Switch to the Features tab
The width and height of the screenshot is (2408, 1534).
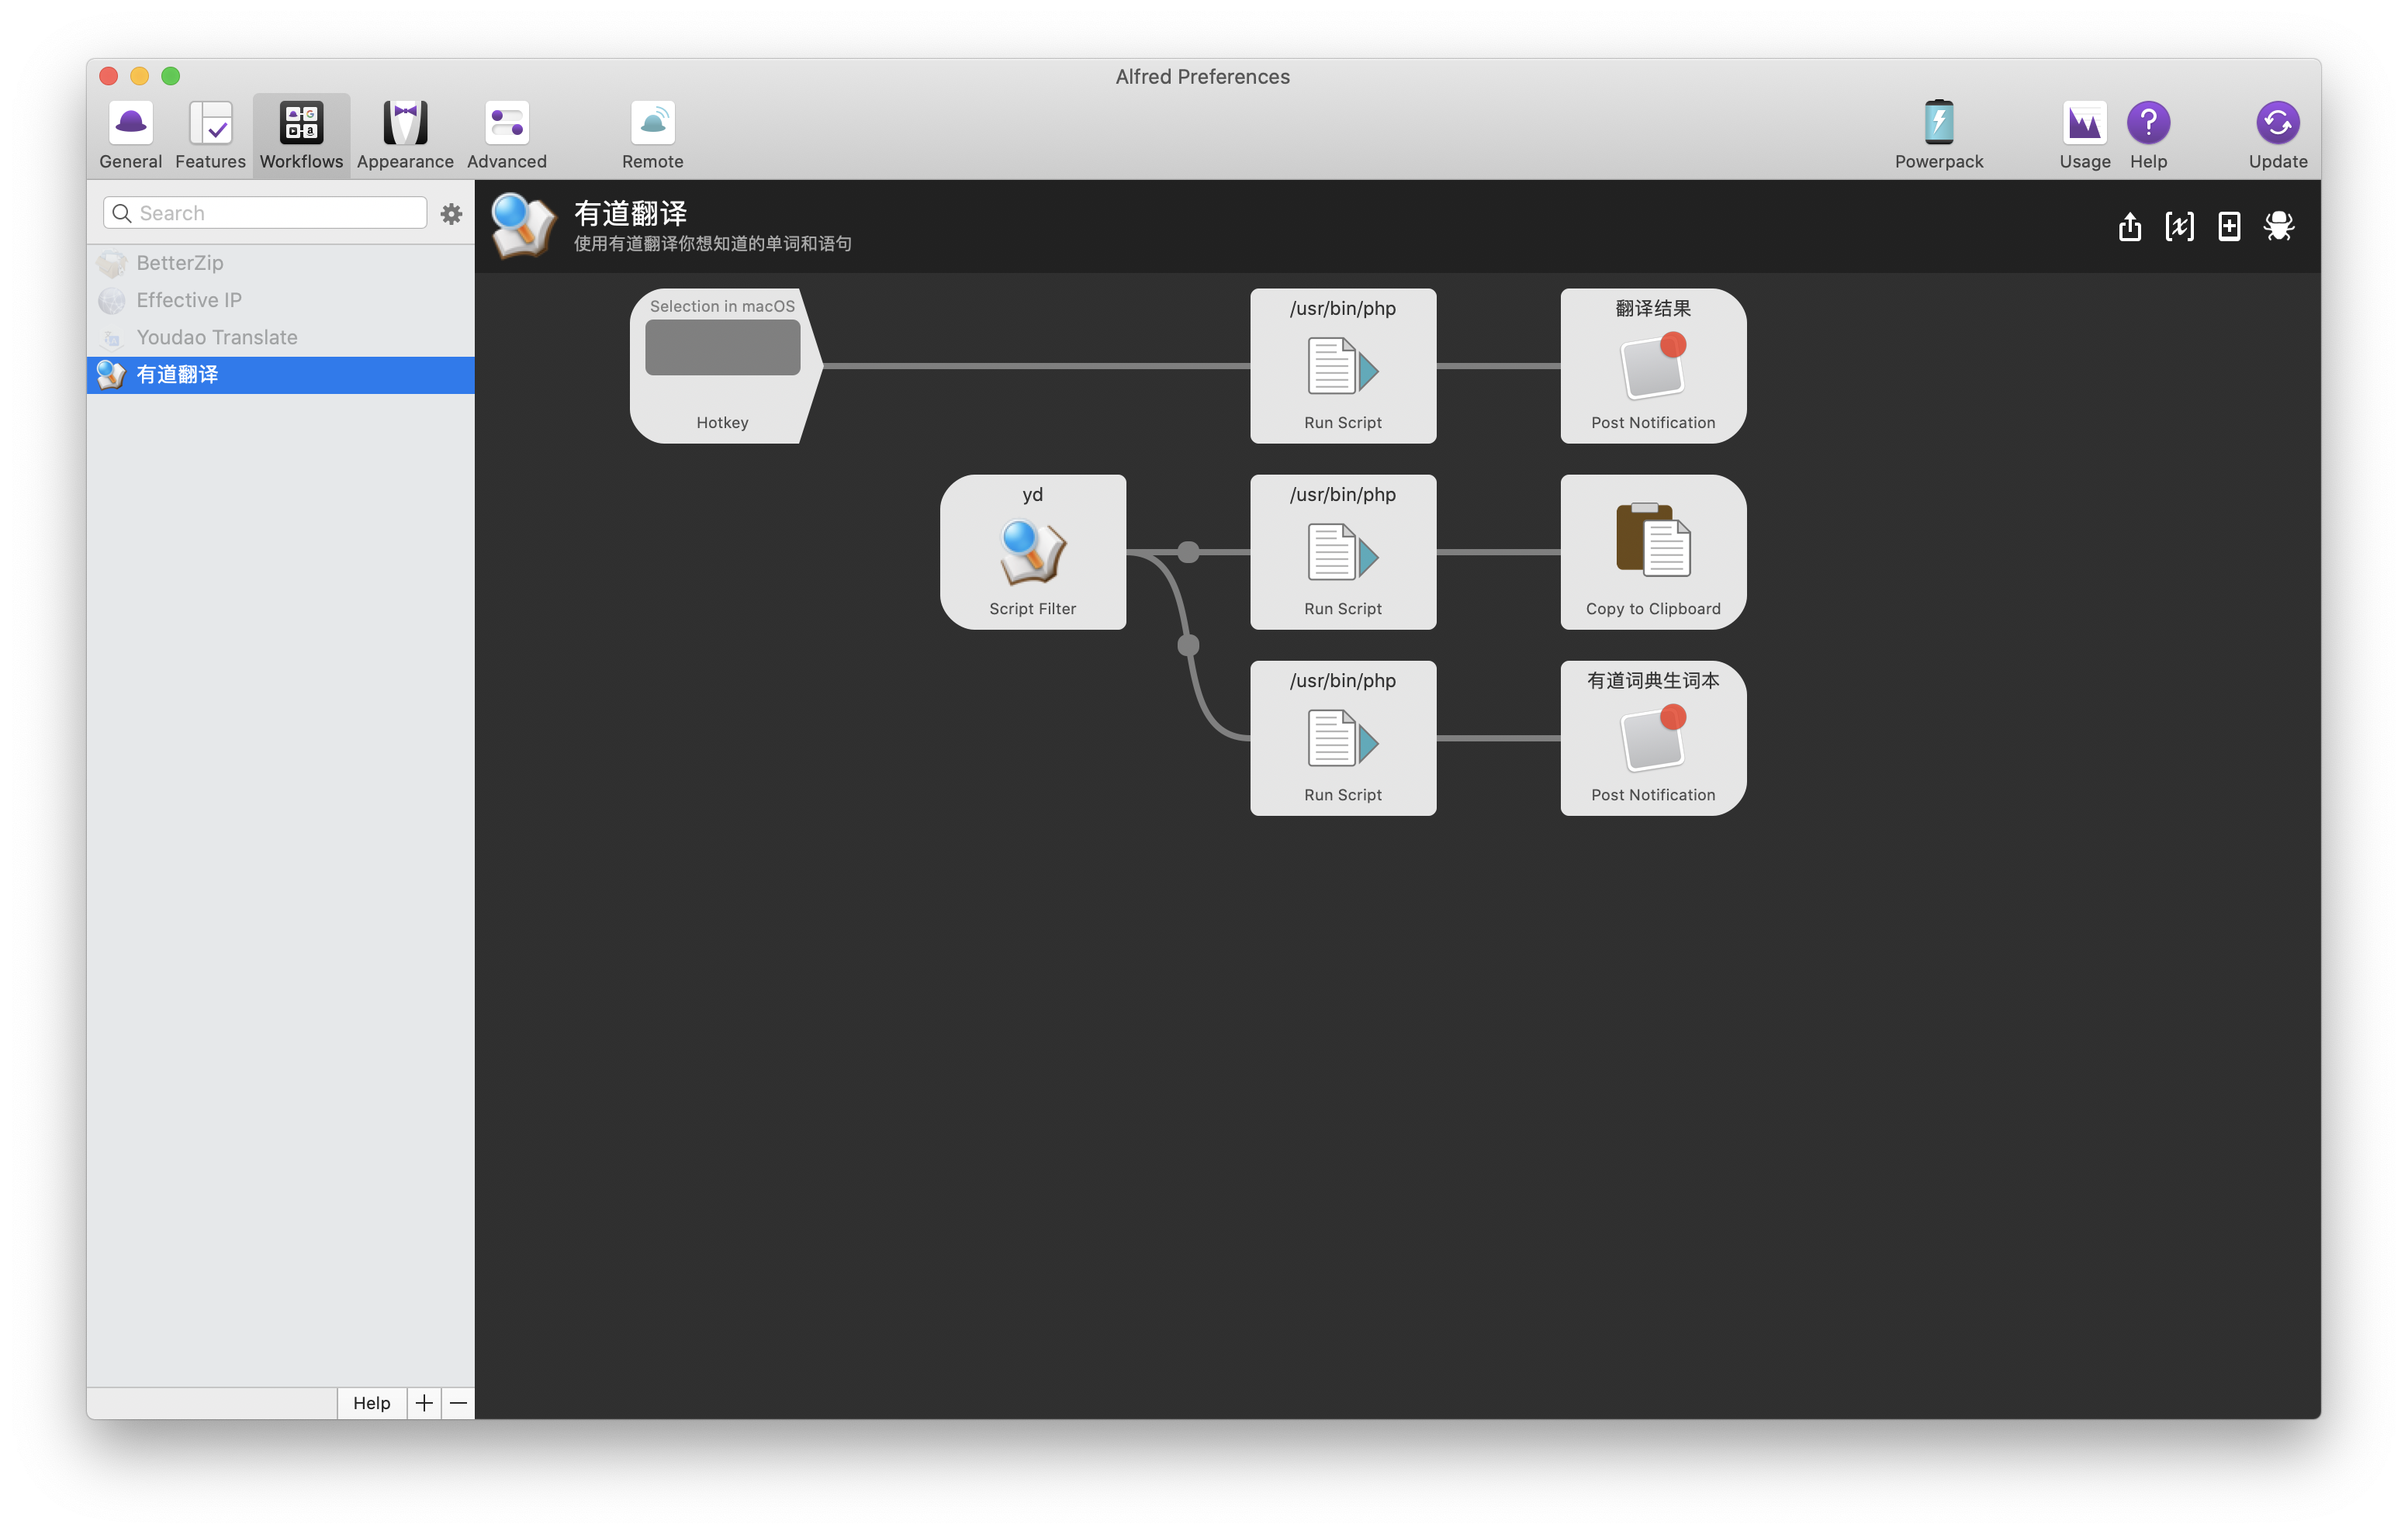click(x=210, y=135)
